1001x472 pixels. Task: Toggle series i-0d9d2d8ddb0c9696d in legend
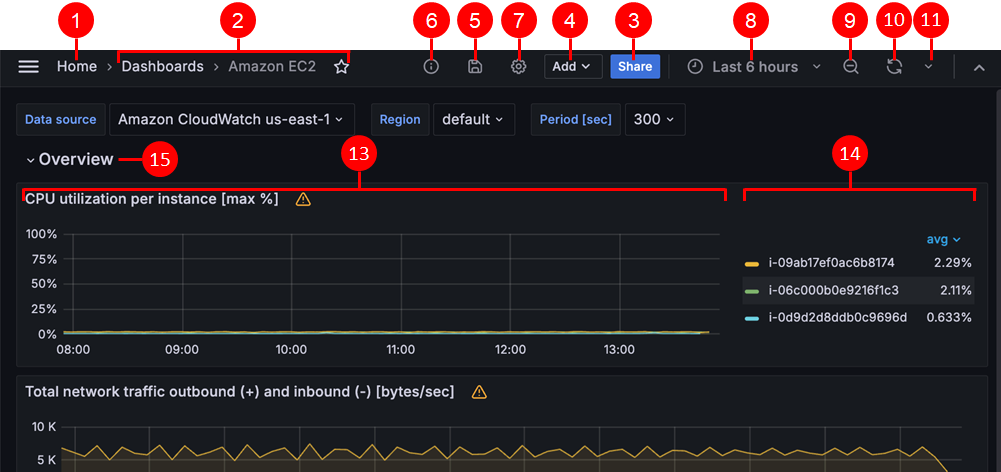pos(836,318)
